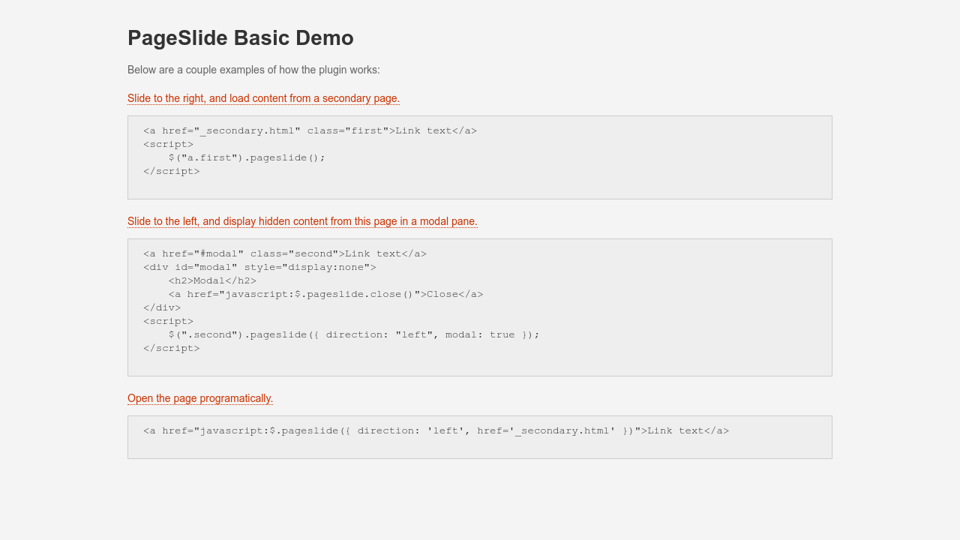Click the $(".second").pageslide code line

click(x=353, y=335)
